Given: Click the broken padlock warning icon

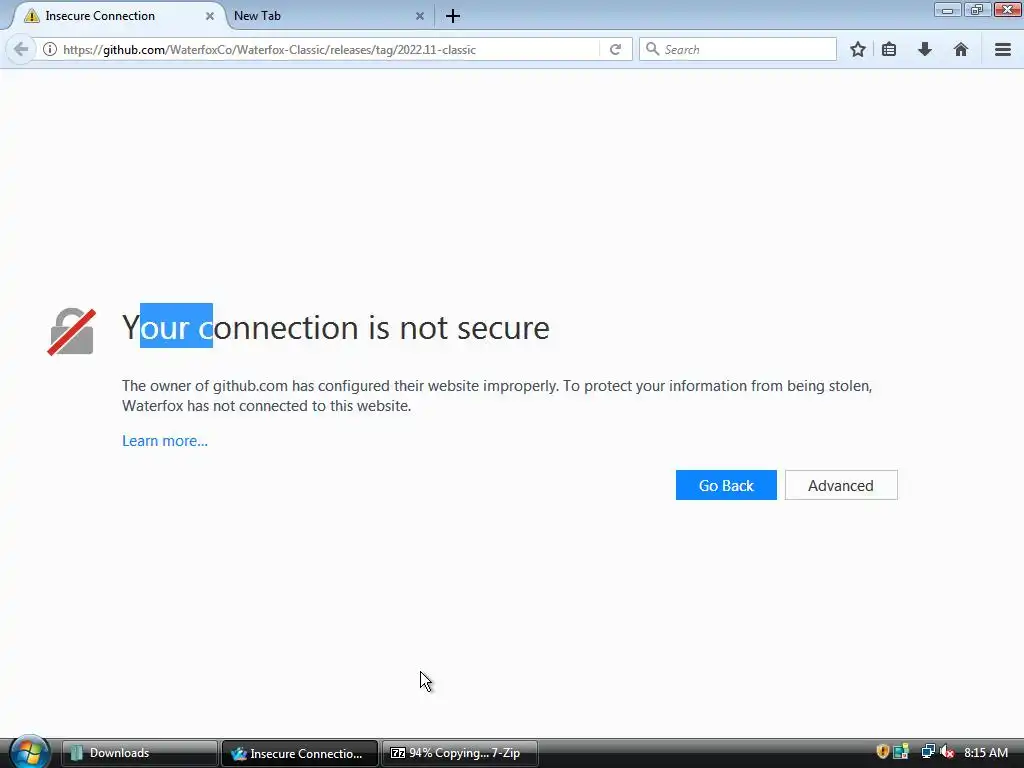Looking at the screenshot, I should (x=72, y=332).
